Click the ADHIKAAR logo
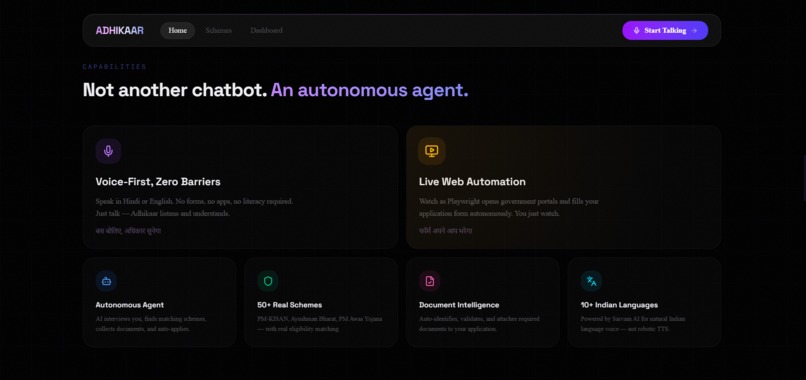The height and width of the screenshot is (380, 806). point(119,30)
